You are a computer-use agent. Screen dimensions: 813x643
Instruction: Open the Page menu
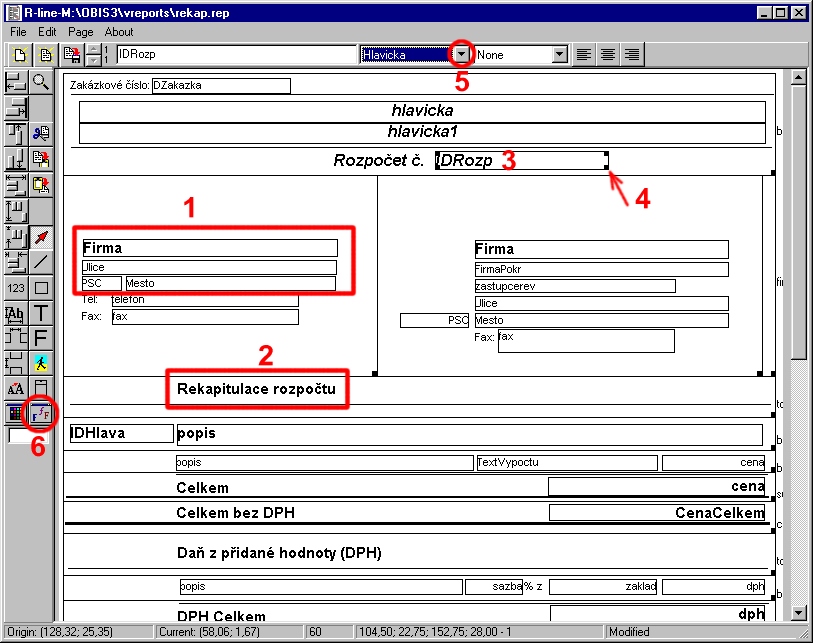click(80, 32)
